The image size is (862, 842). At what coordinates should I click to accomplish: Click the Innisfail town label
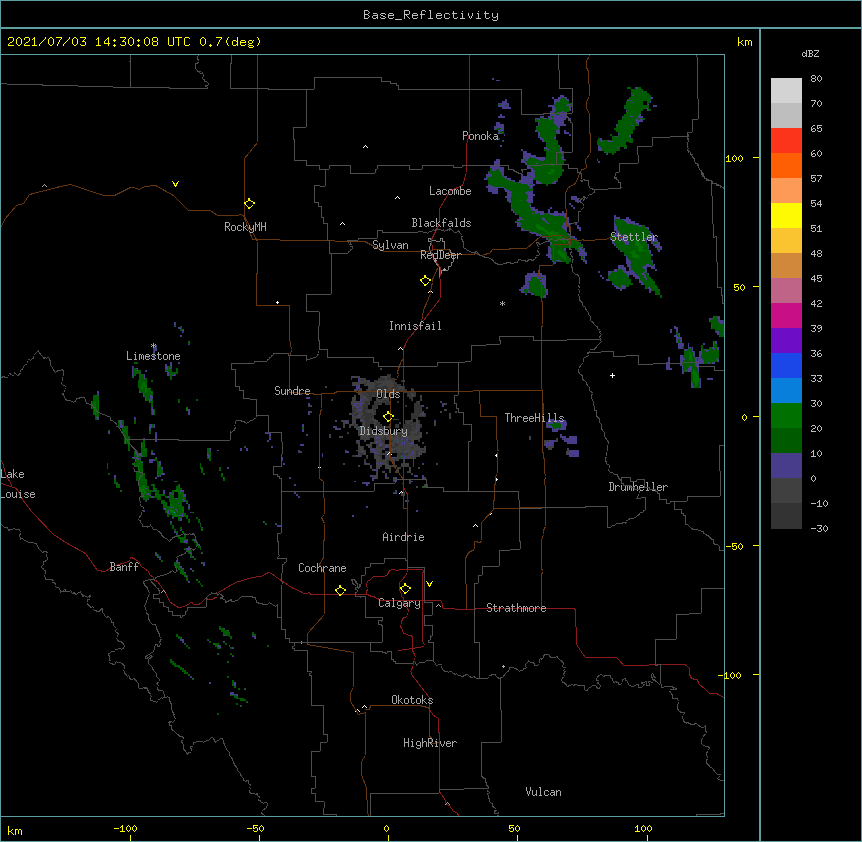click(415, 326)
